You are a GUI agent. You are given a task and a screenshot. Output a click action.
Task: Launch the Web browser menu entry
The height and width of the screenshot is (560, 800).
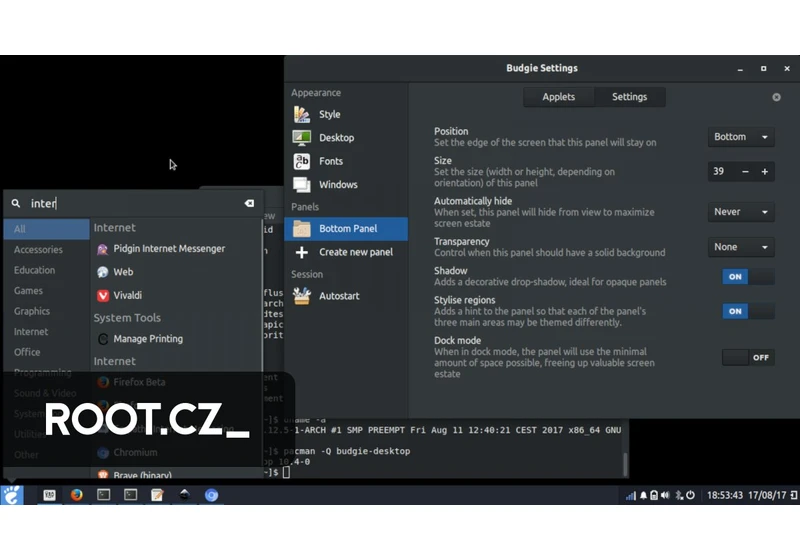click(176, 272)
